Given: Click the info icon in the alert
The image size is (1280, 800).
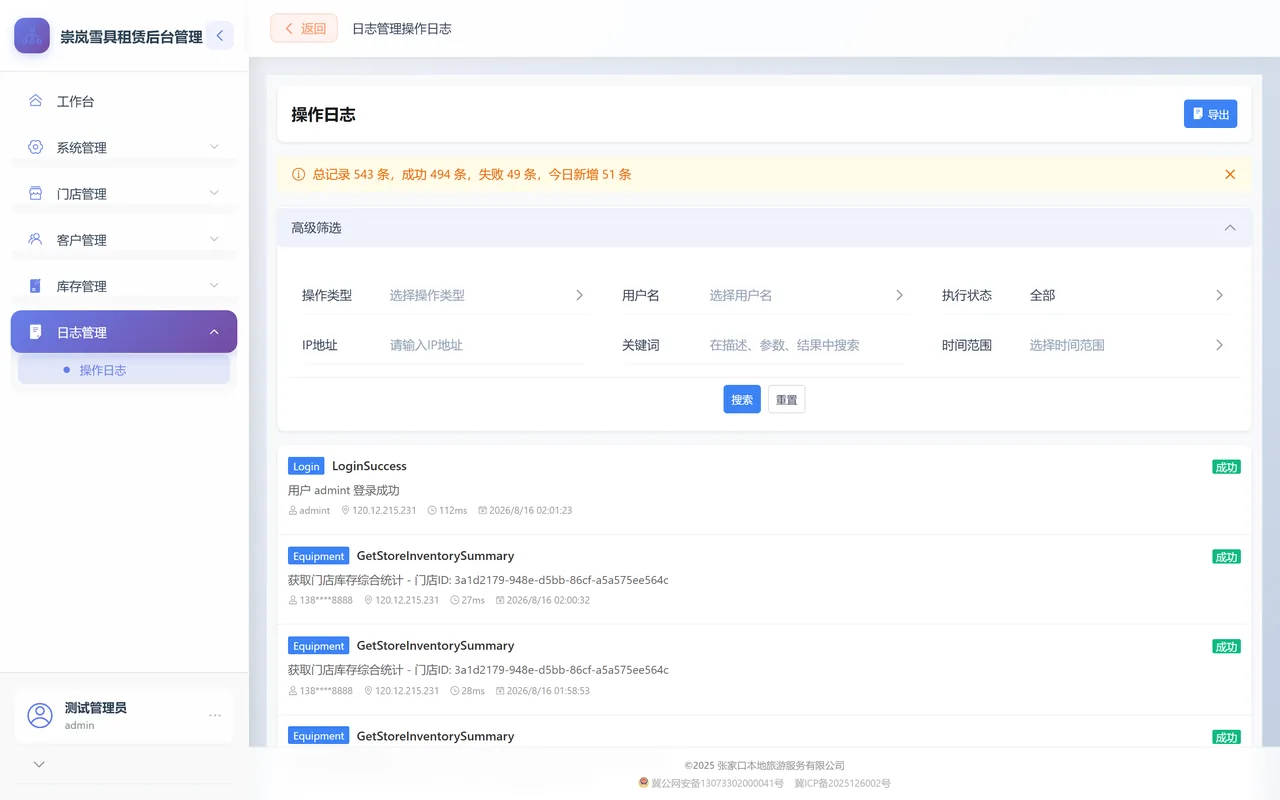Looking at the screenshot, I should coord(298,174).
